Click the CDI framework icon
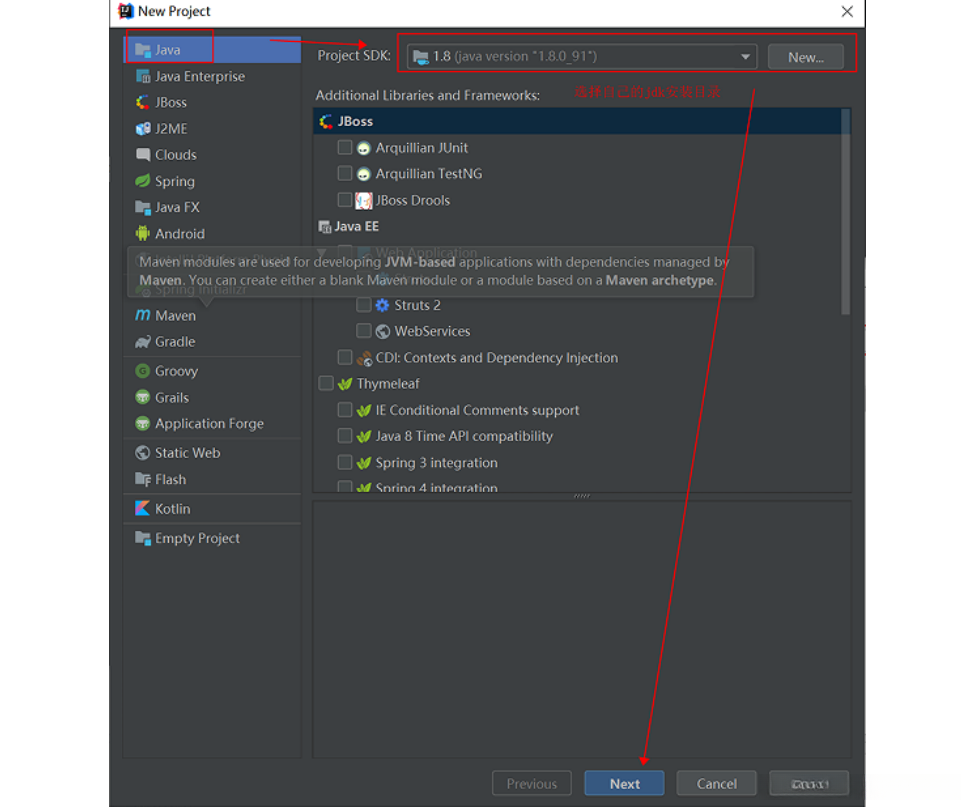 [364, 358]
